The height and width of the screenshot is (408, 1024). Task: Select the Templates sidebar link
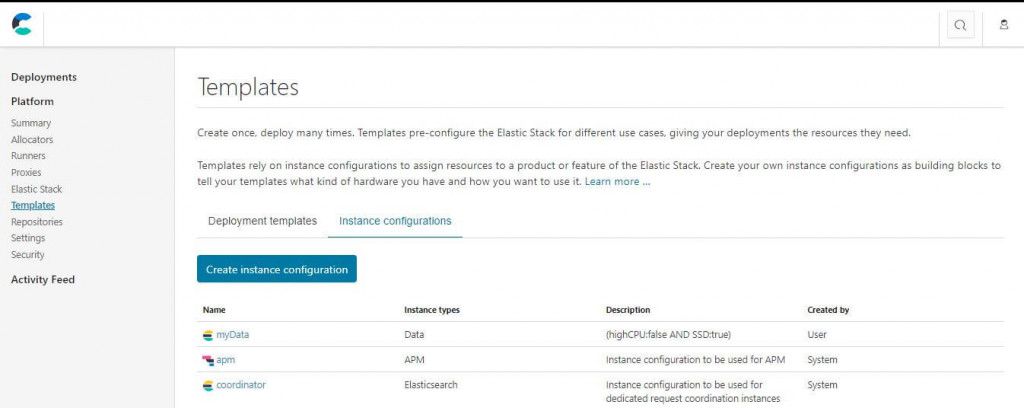point(33,206)
